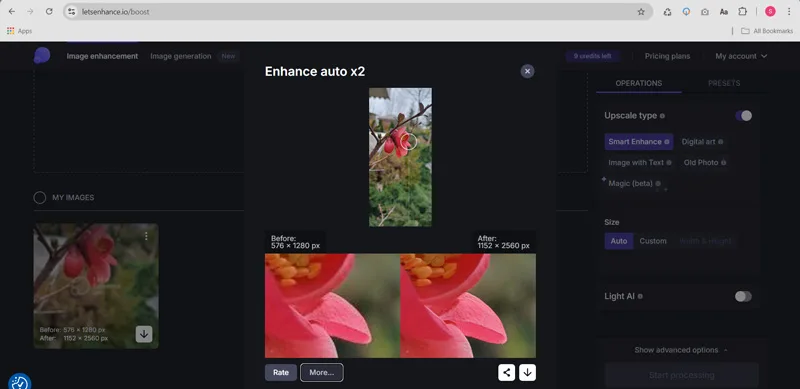The image size is (800, 389).
Task: Click the Start processing button
Action: point(682,375)
